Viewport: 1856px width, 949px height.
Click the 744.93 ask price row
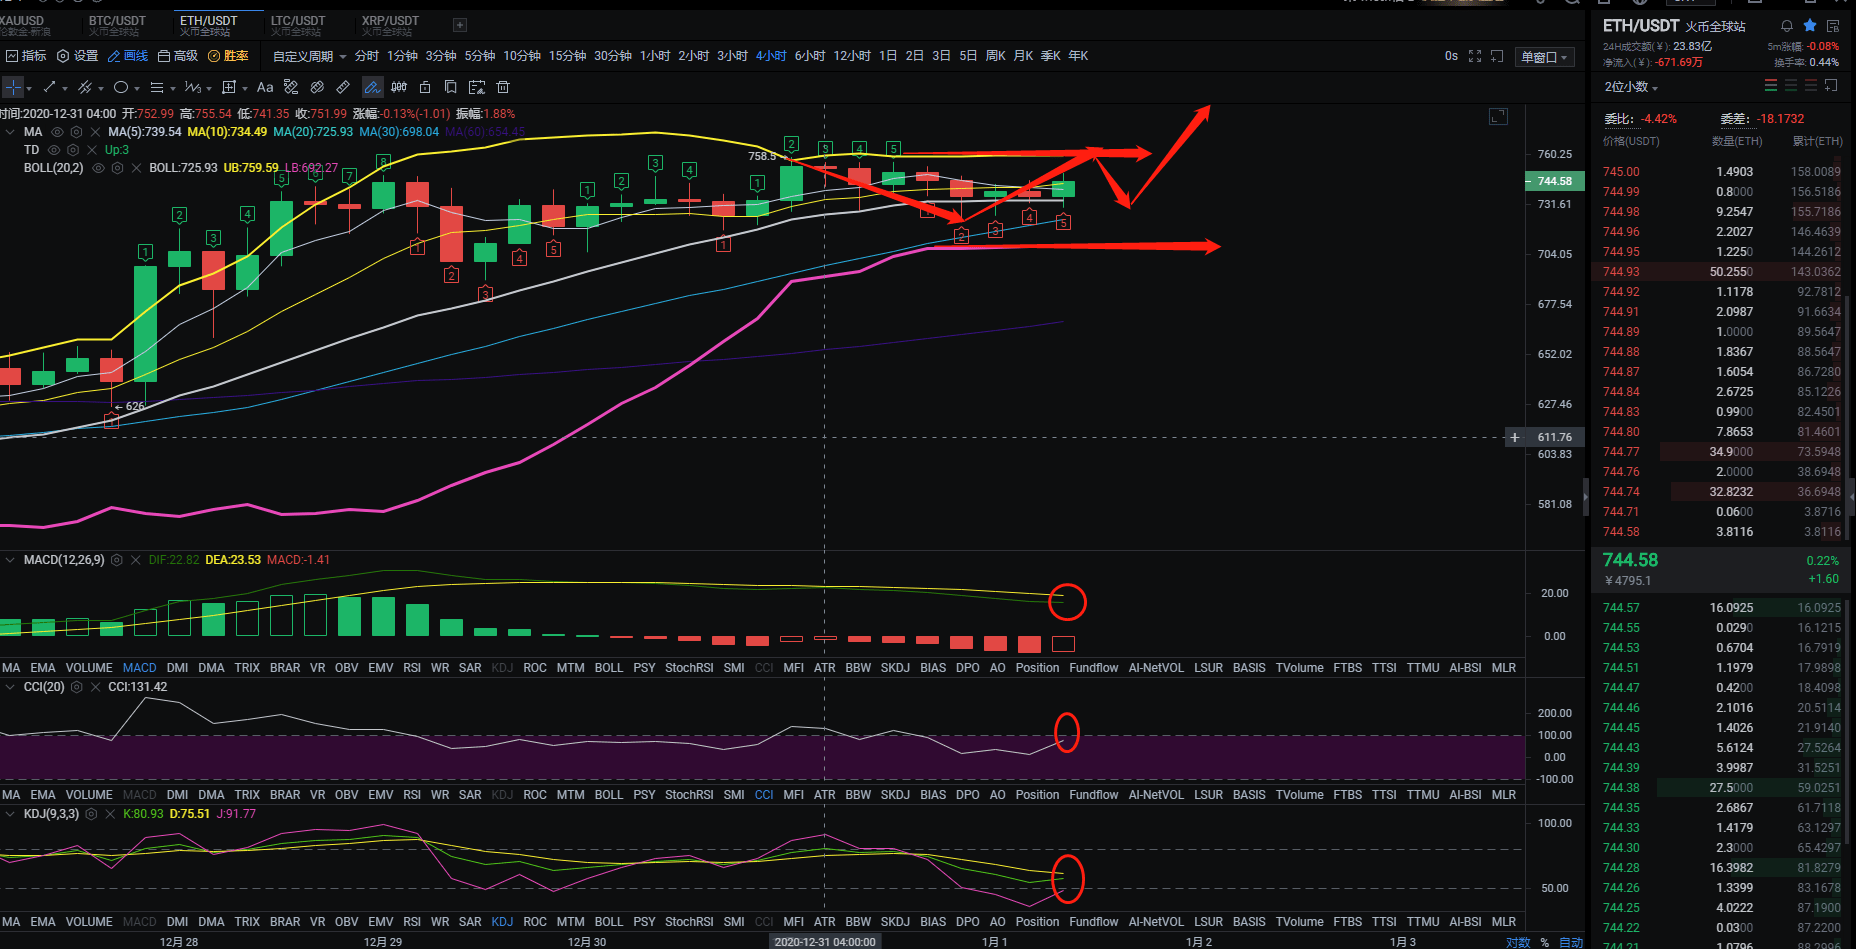pos(1722,272)
